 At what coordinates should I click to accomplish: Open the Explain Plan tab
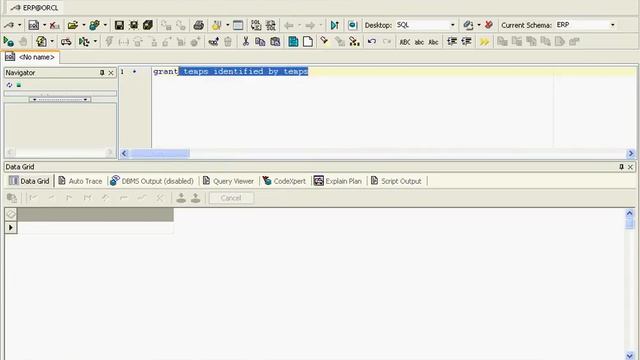point(338,181)
